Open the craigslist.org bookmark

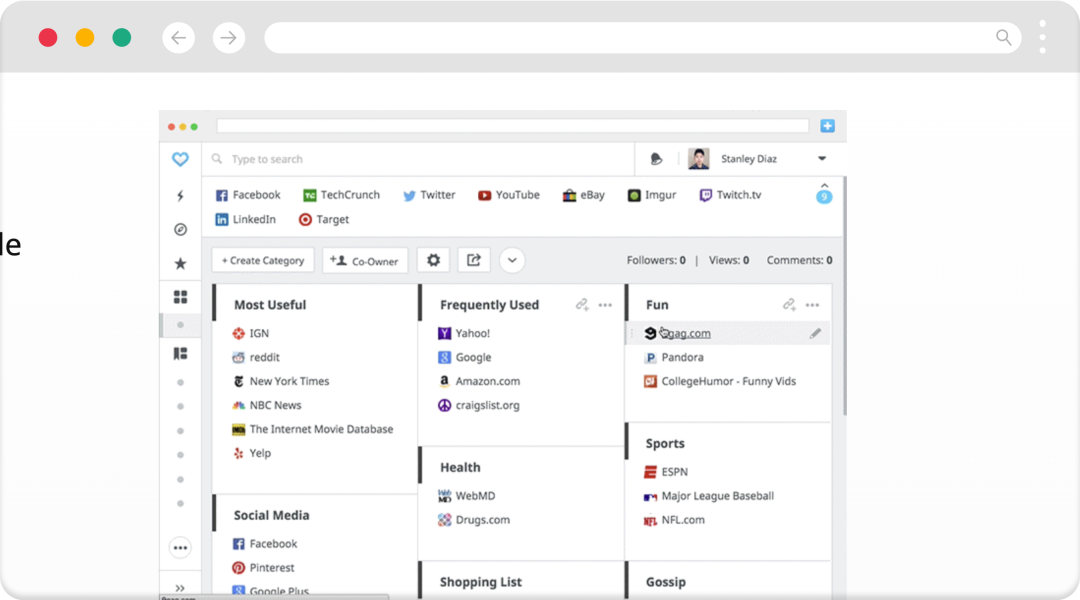click(479, 406)
